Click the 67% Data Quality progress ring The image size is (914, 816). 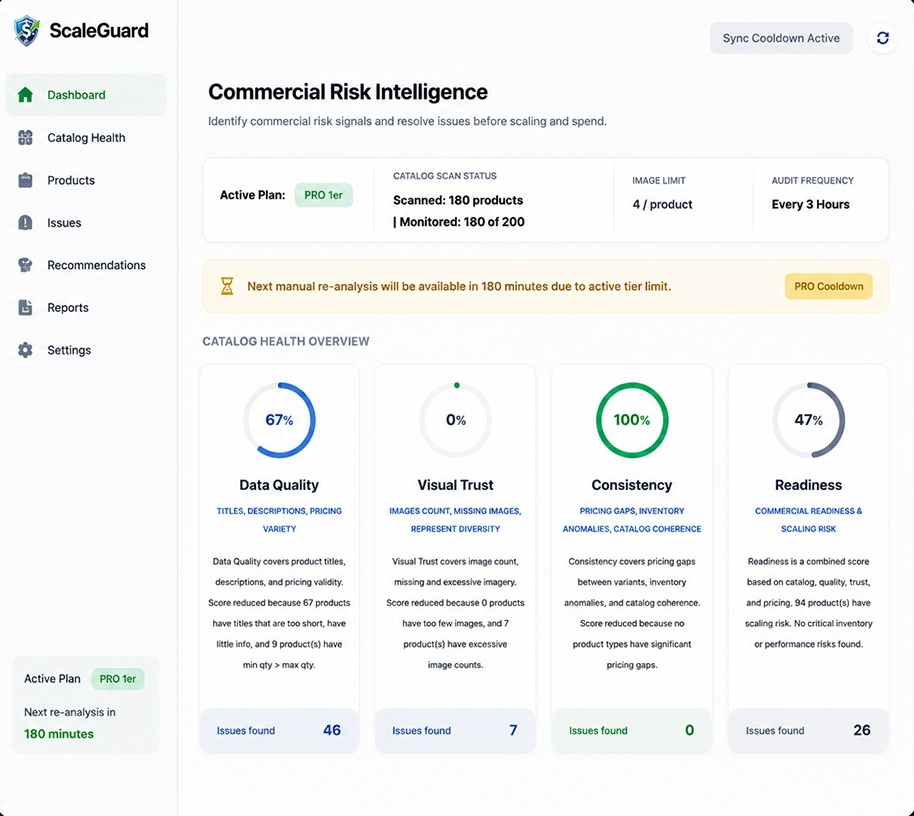pyautogui.click(x=279, y=420)
